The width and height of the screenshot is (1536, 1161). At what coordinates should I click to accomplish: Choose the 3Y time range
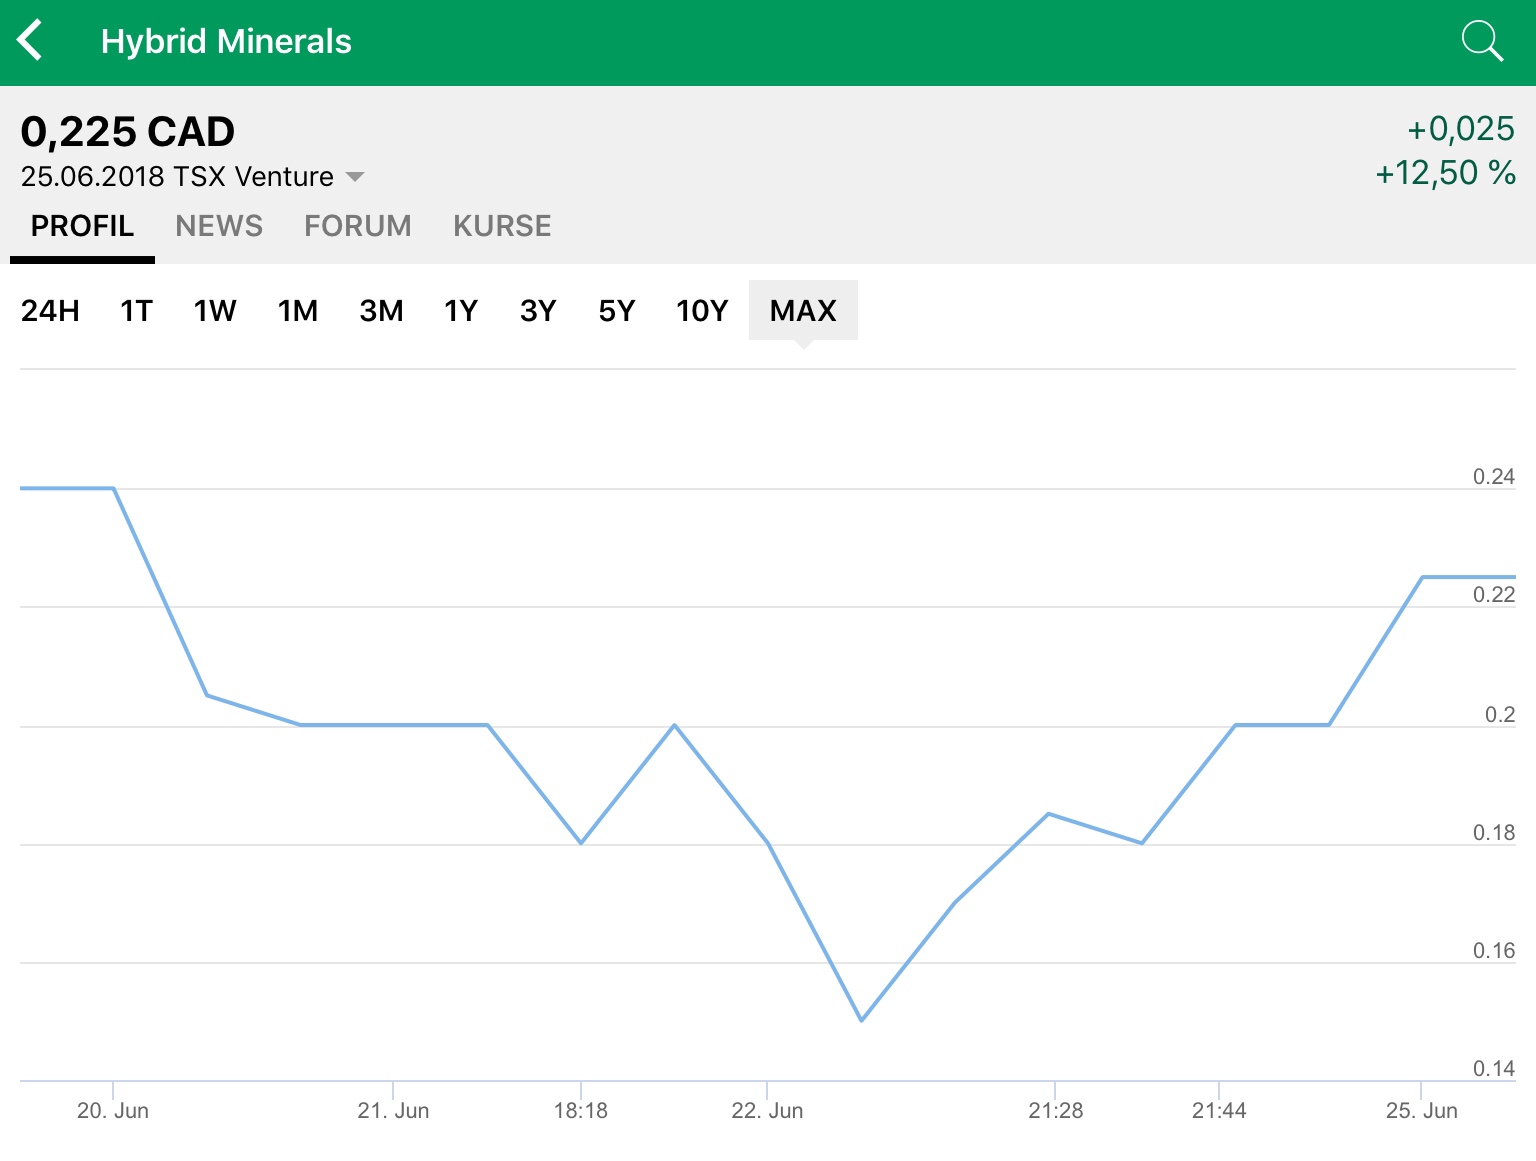point(538,311)
